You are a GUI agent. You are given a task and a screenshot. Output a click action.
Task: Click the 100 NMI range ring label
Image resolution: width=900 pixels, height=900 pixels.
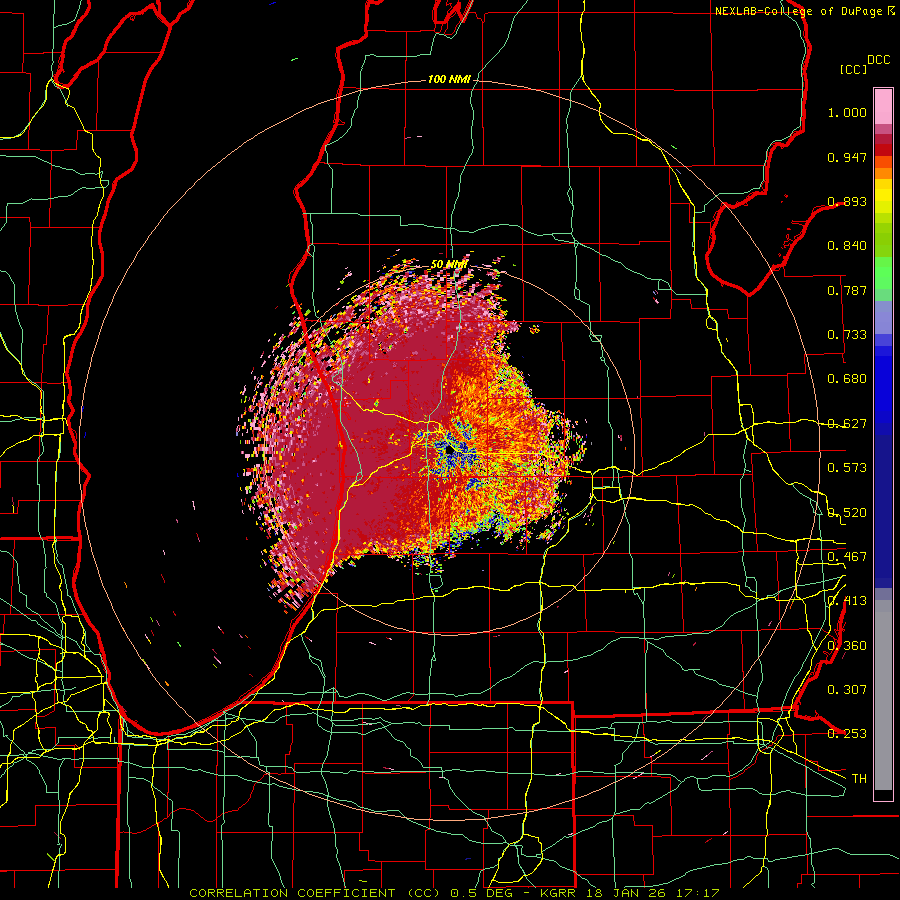pyautogui.click(x=449, y=79)
